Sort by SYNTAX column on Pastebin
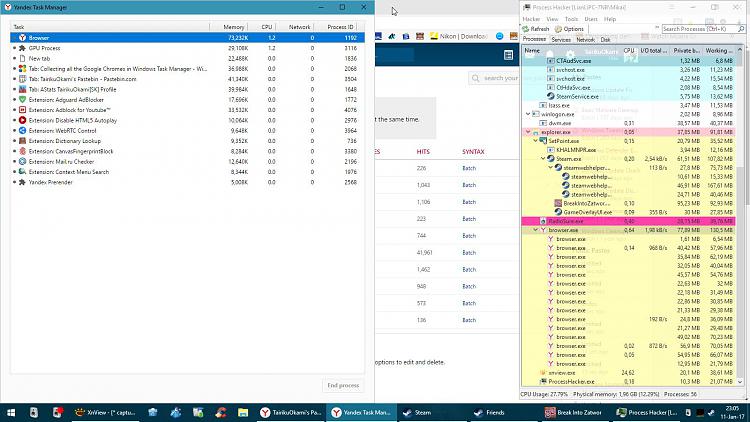This screenshot has height=422, width=750. coord(473,152)
